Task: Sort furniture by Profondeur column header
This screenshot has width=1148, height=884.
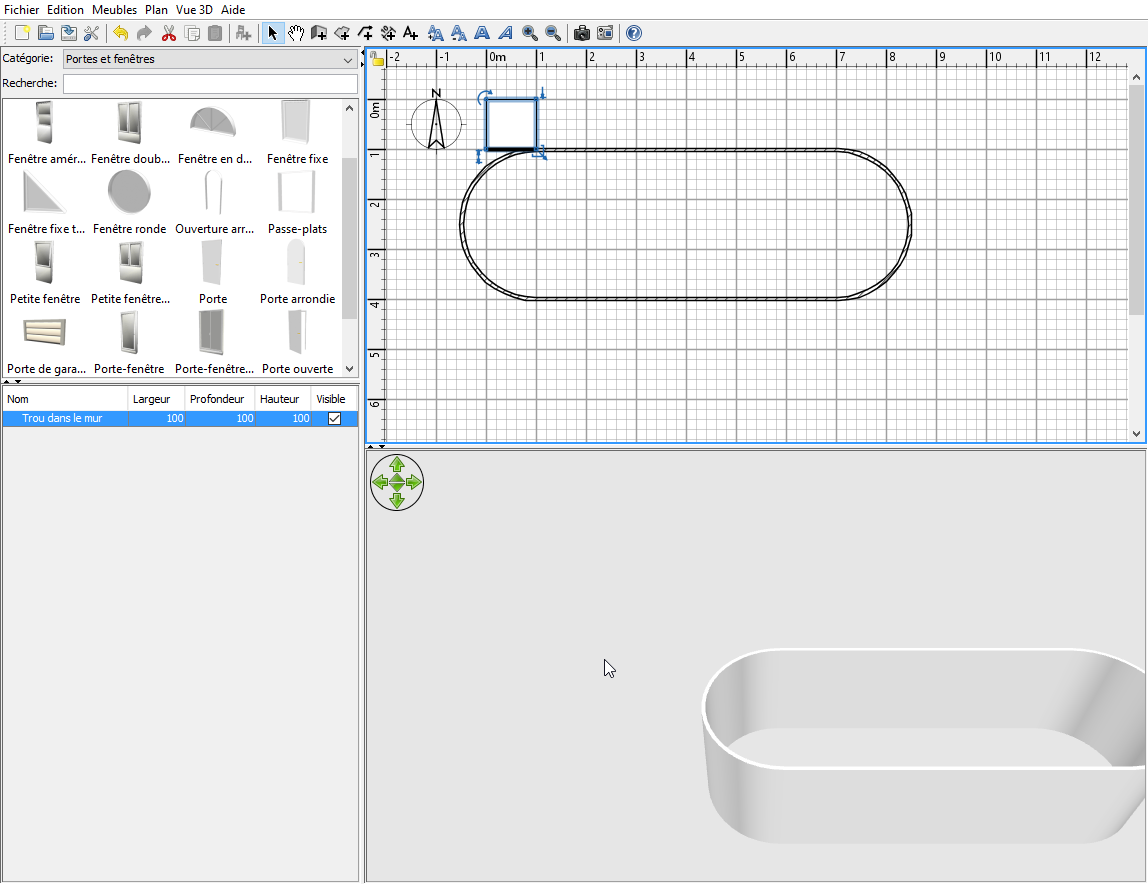Action: coord(220,399)
